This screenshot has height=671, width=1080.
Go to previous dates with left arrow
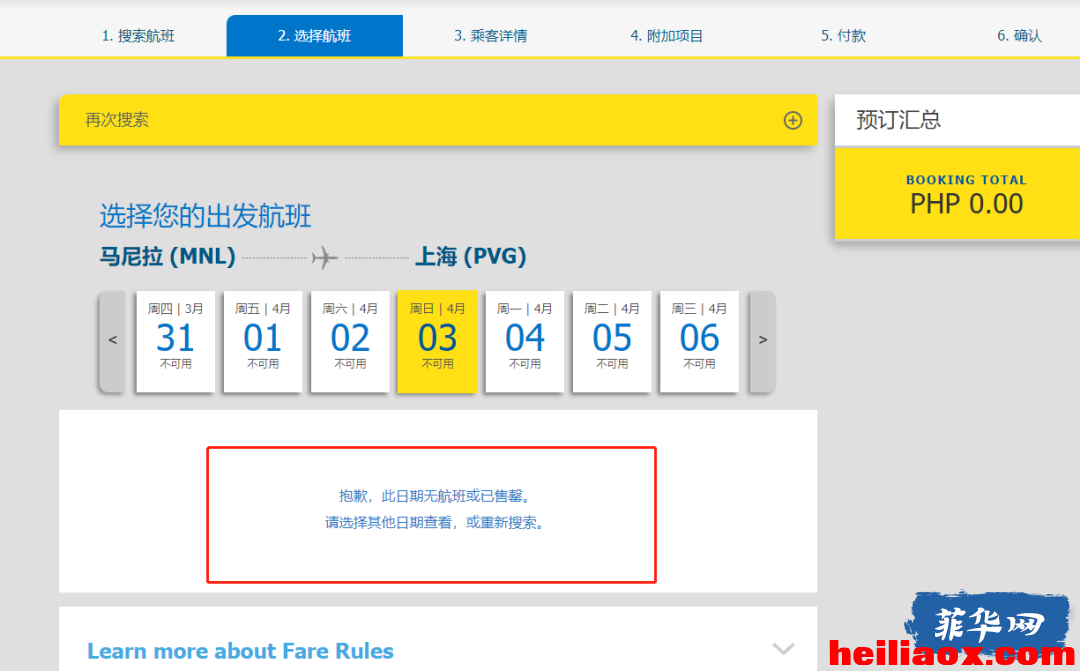[113, 340]
